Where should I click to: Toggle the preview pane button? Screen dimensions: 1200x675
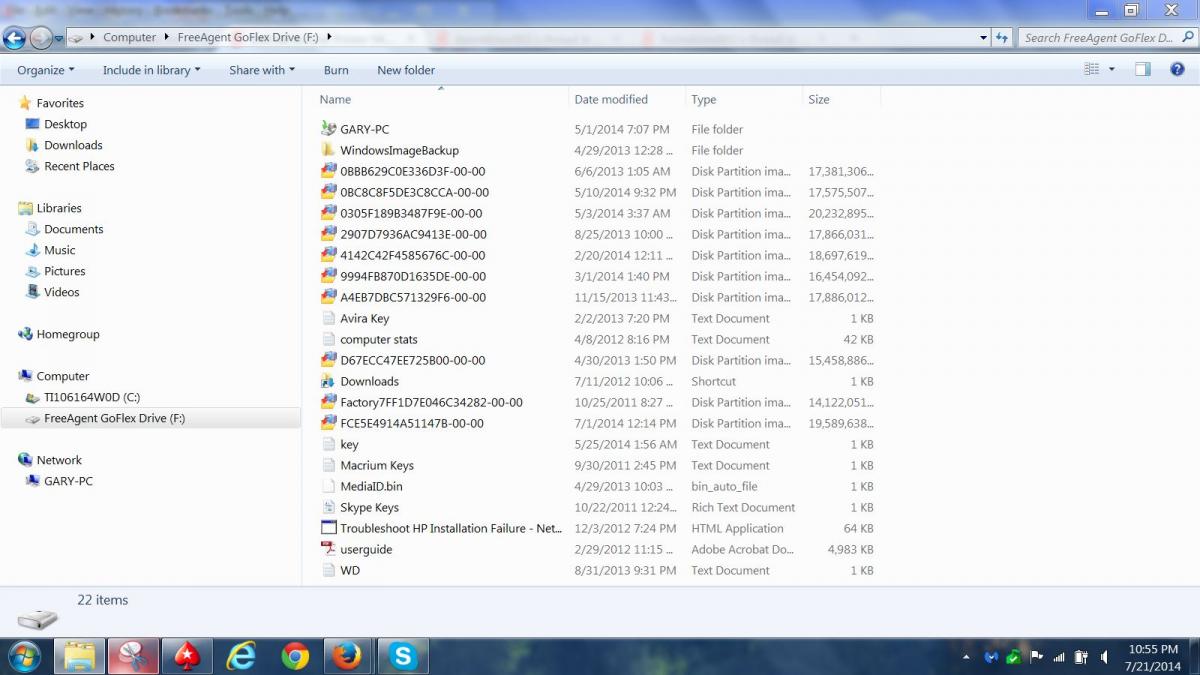tap(1143, 69)
